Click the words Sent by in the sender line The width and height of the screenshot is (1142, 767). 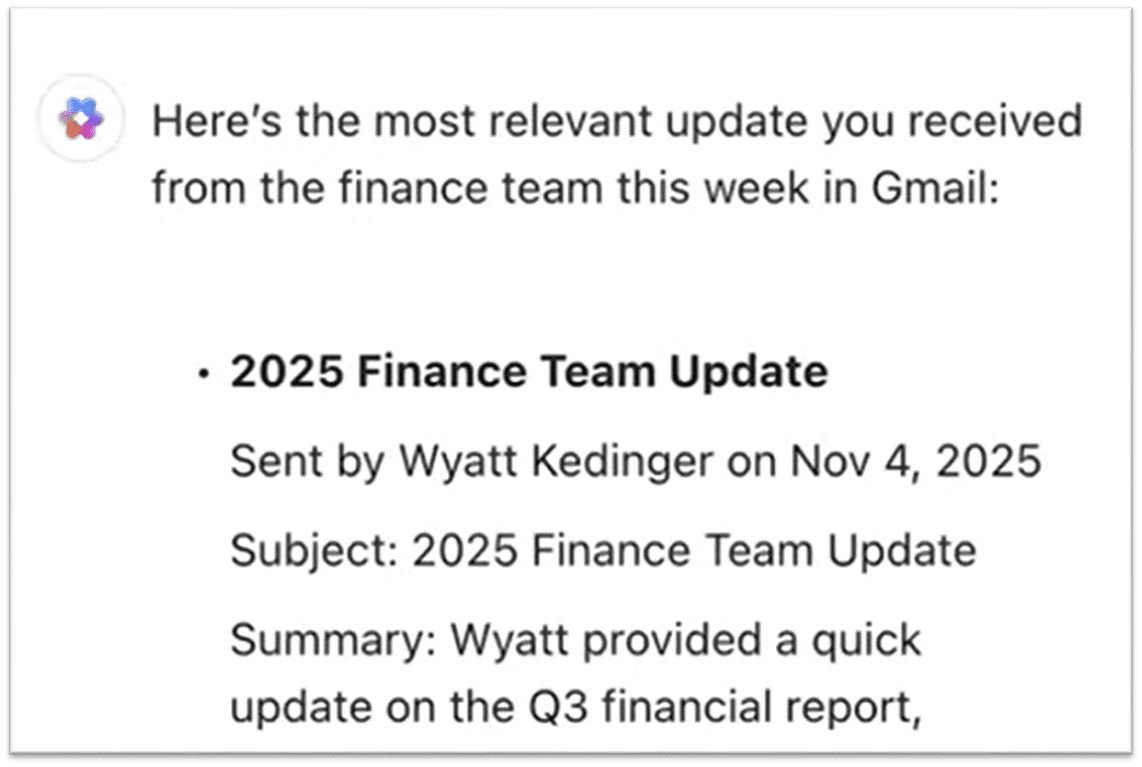pos(306,462)
